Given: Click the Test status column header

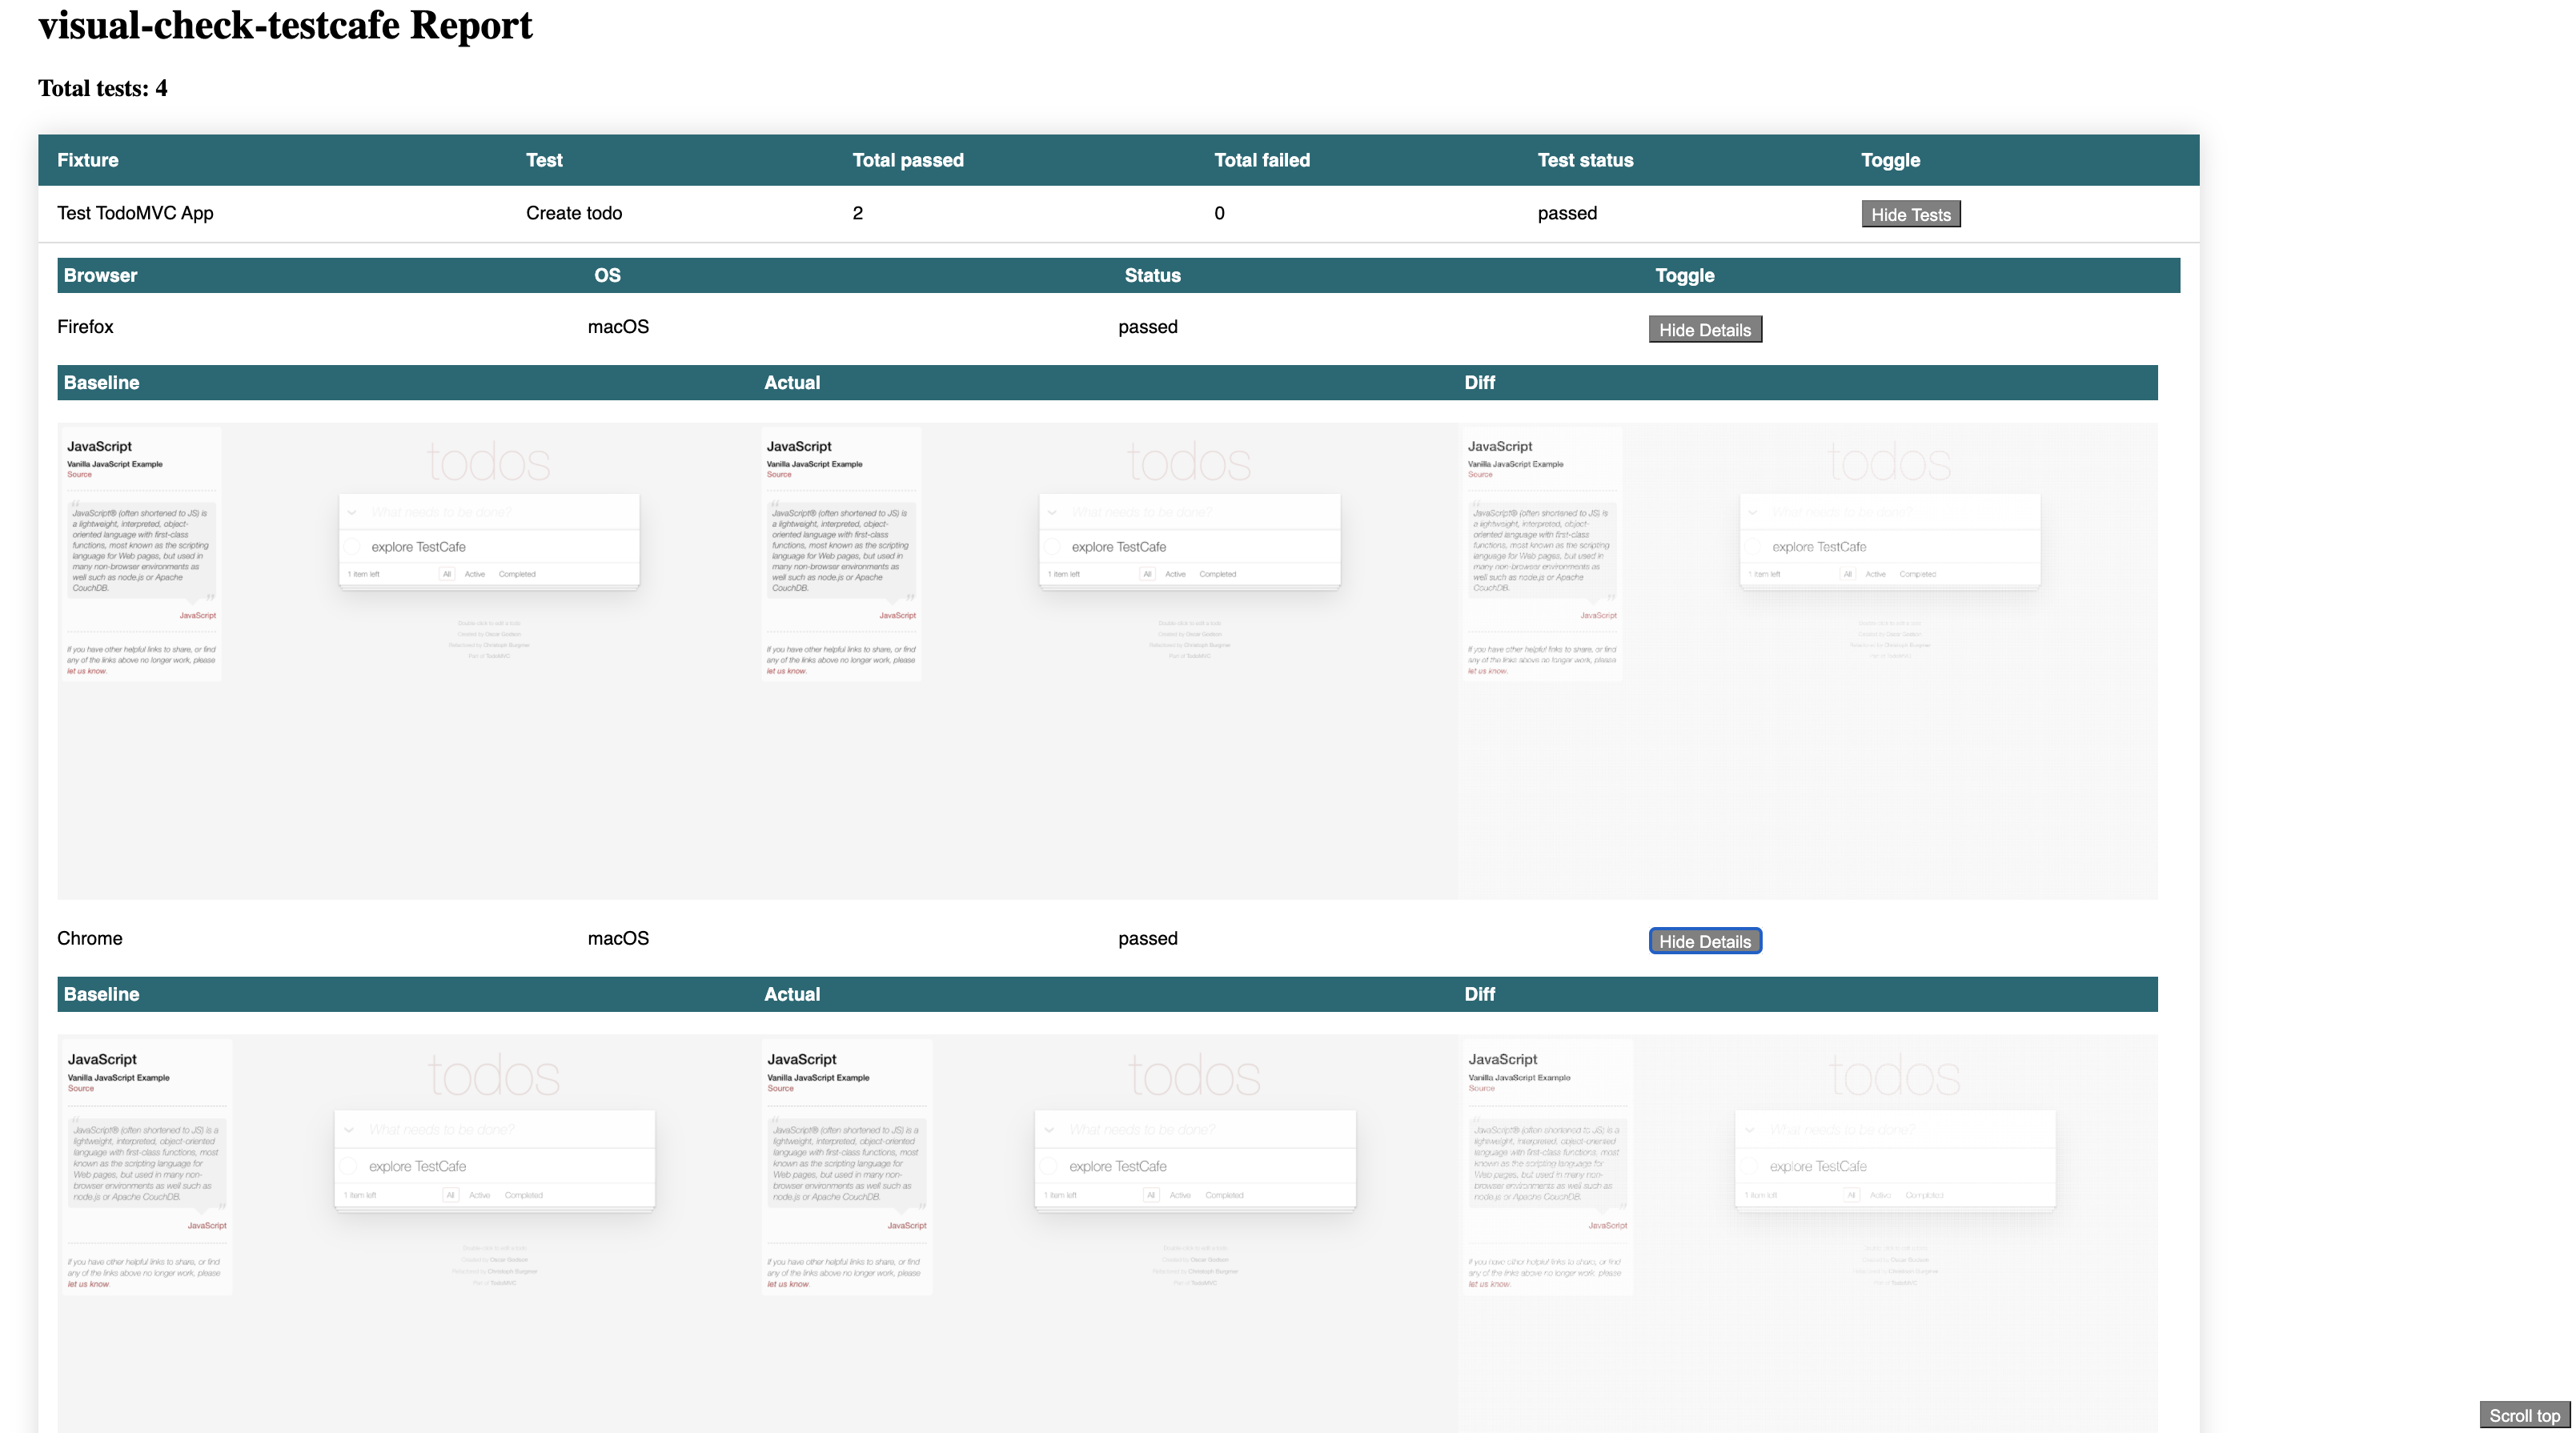Looking at the screenshot, I should [x=1584, y=160].
